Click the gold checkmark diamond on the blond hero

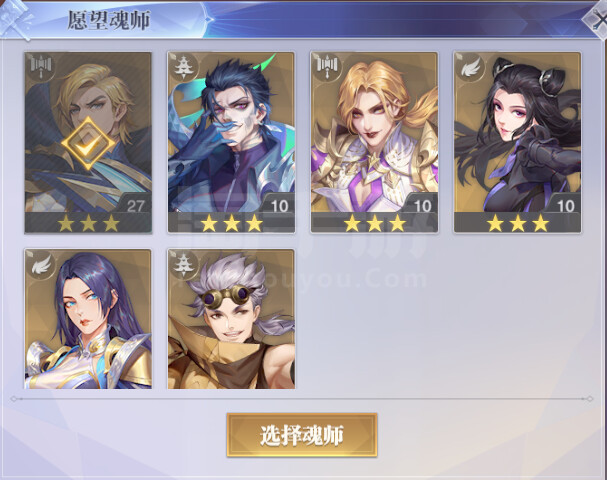pos(88,144)
